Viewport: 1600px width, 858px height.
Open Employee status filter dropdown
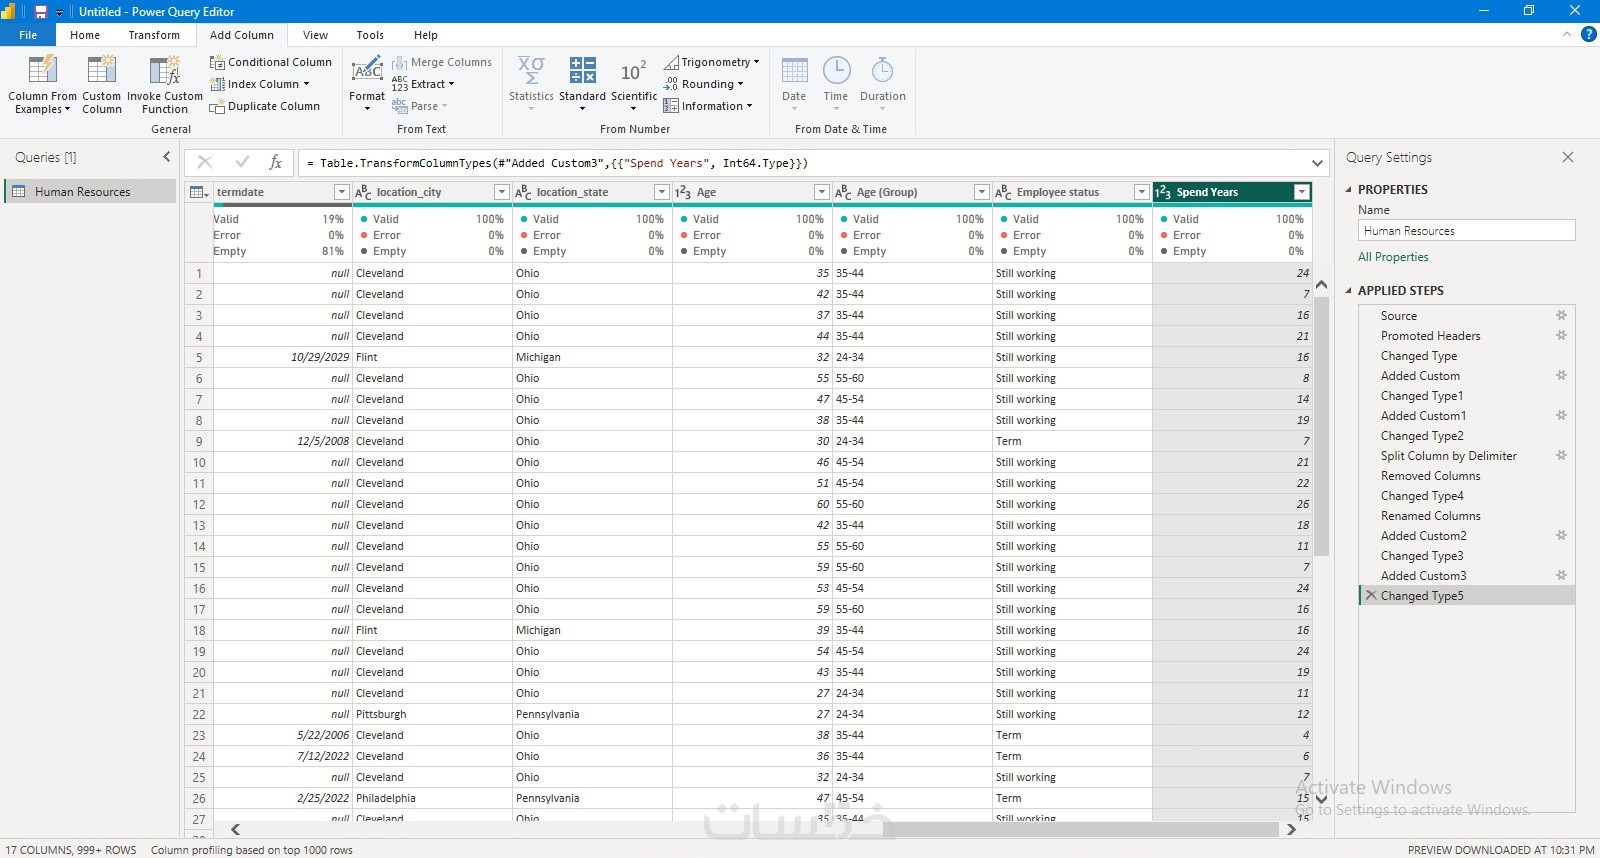click(x=1141, y=192)
